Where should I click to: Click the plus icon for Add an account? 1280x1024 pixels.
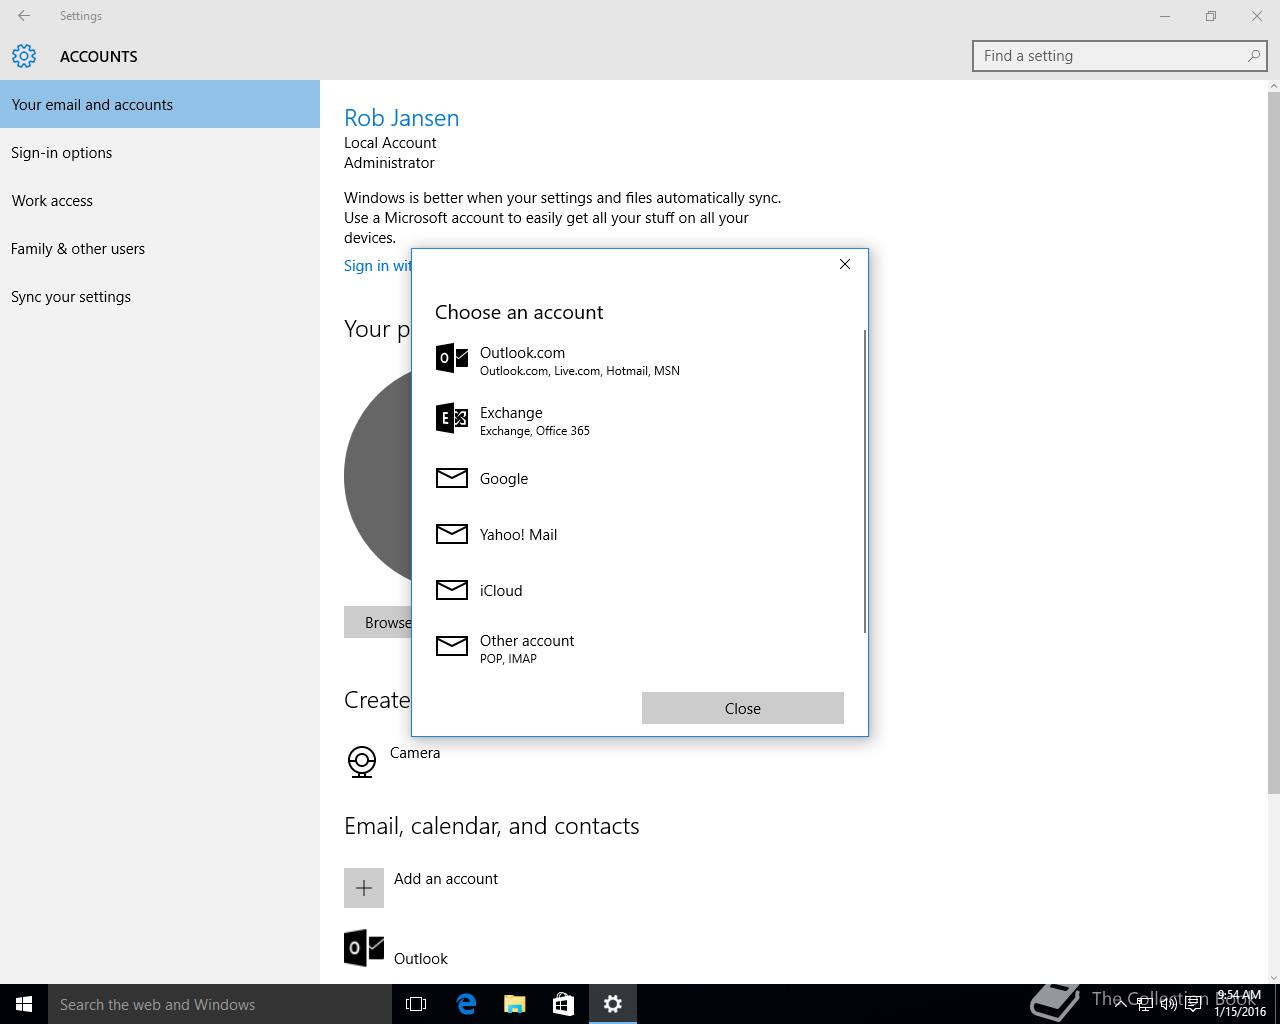coord(364,888)
